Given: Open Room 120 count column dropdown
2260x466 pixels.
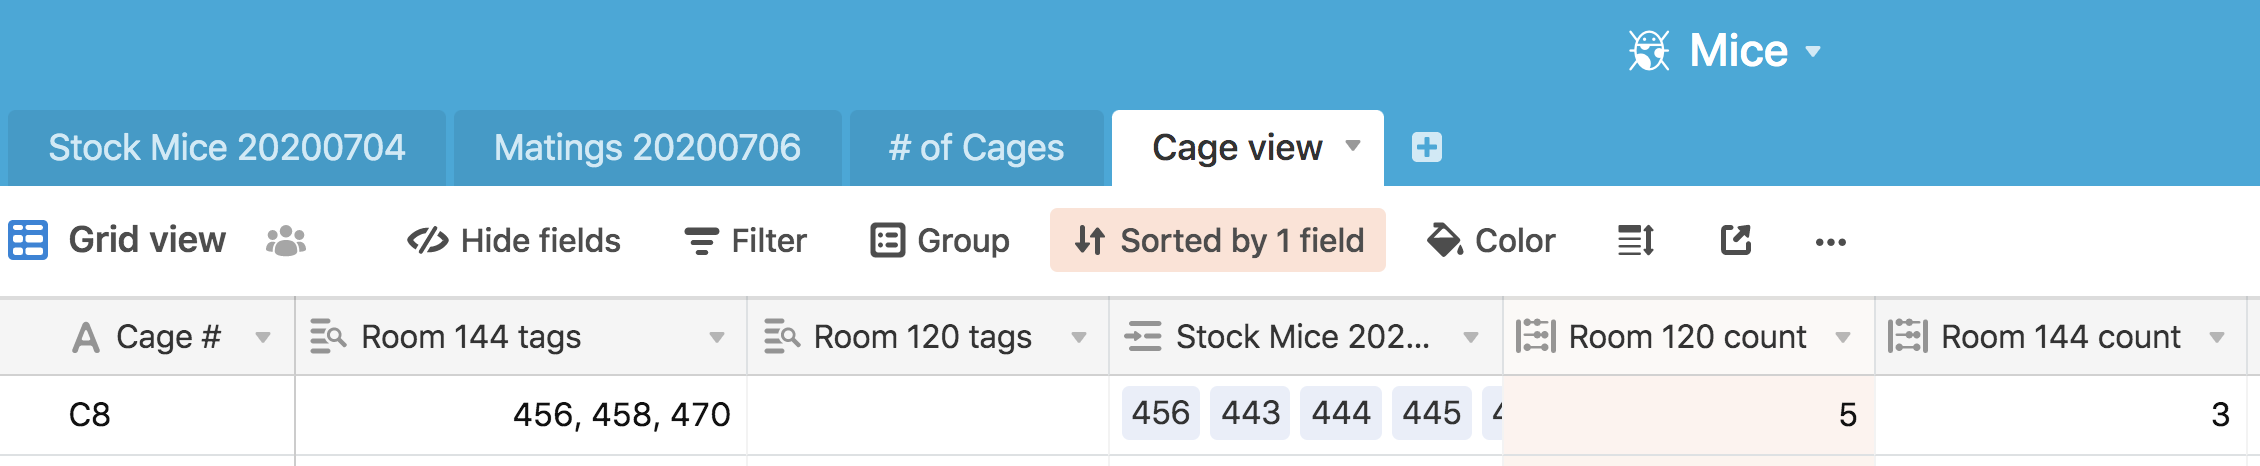Looking at the screenshot, I should [x=1843, y=338].
